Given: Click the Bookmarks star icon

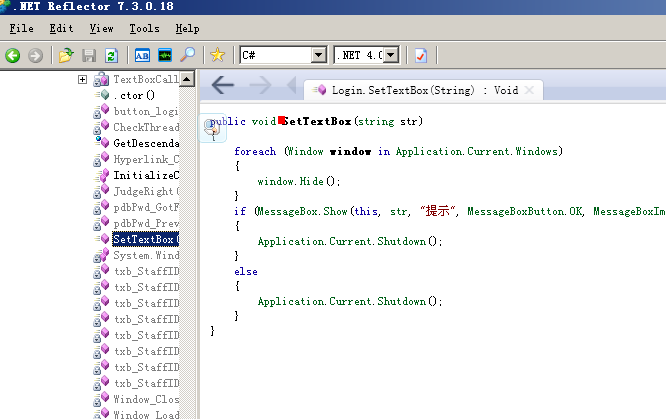Looking at the screenshot, I should pyautogui.click(x=217, y=55).
